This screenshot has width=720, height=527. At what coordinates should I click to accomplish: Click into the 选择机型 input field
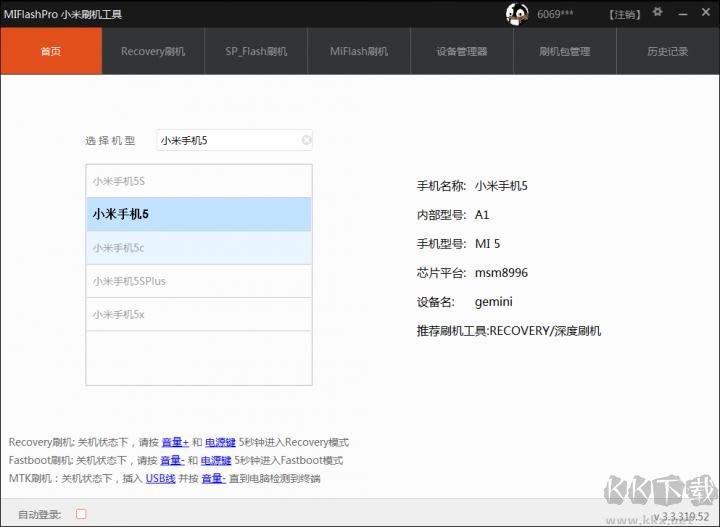coord(228,140)
